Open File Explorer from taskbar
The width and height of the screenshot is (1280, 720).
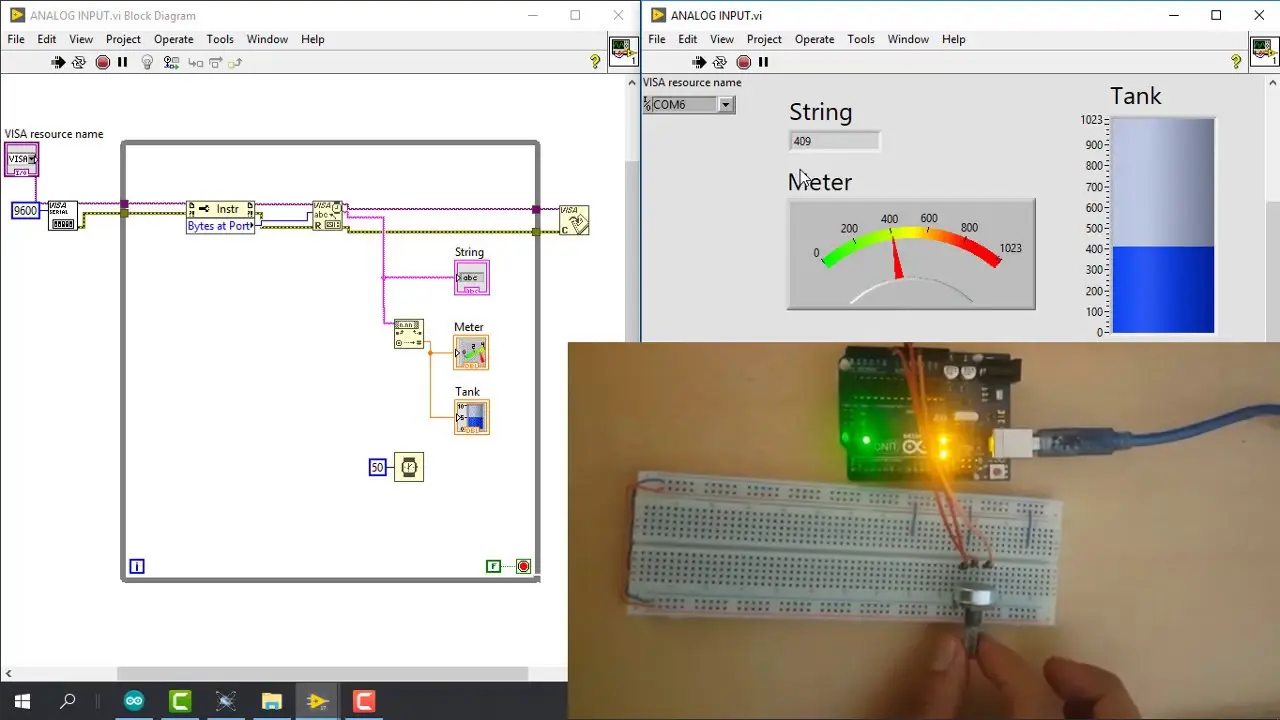coord(272,701)
